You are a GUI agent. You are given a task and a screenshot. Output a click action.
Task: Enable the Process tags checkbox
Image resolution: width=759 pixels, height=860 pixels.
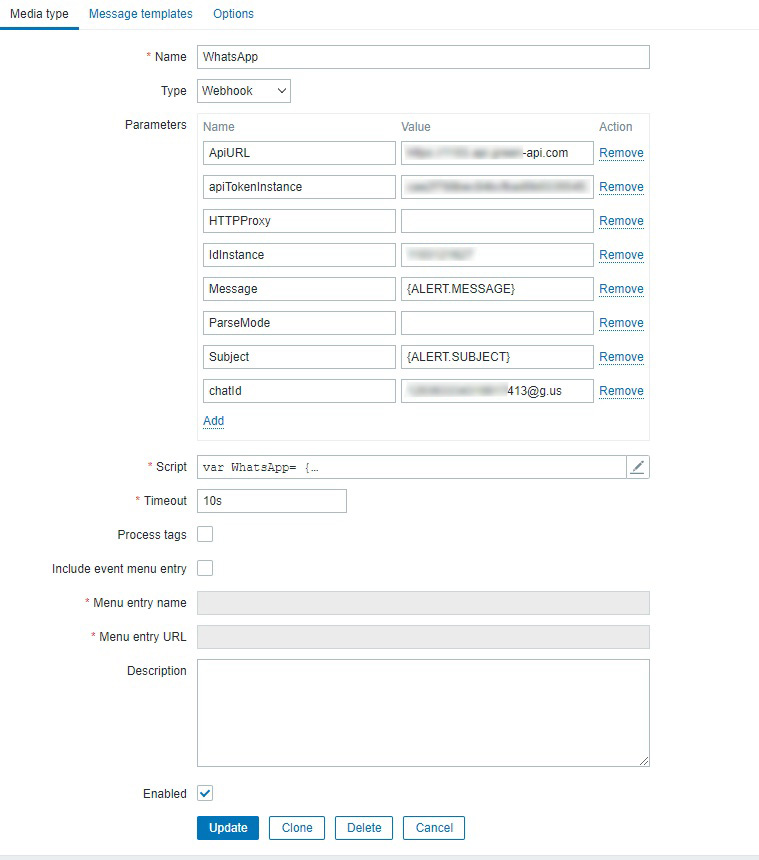[204, 534]
